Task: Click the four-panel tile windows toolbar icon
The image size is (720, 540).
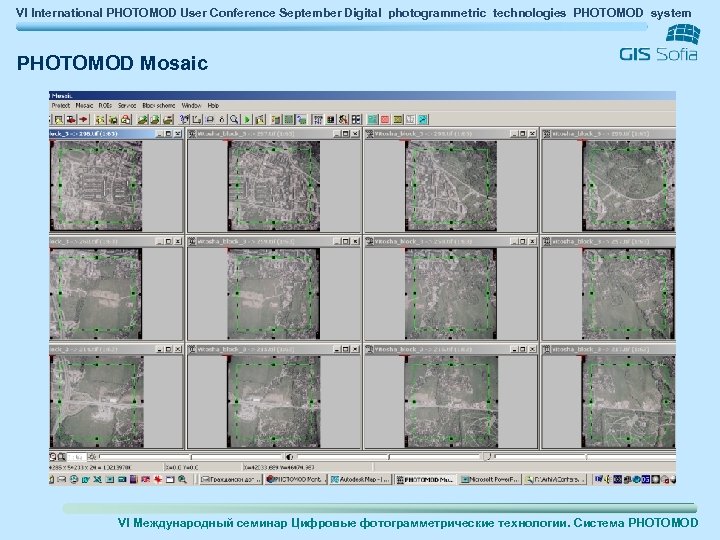Action: point(356,119)
